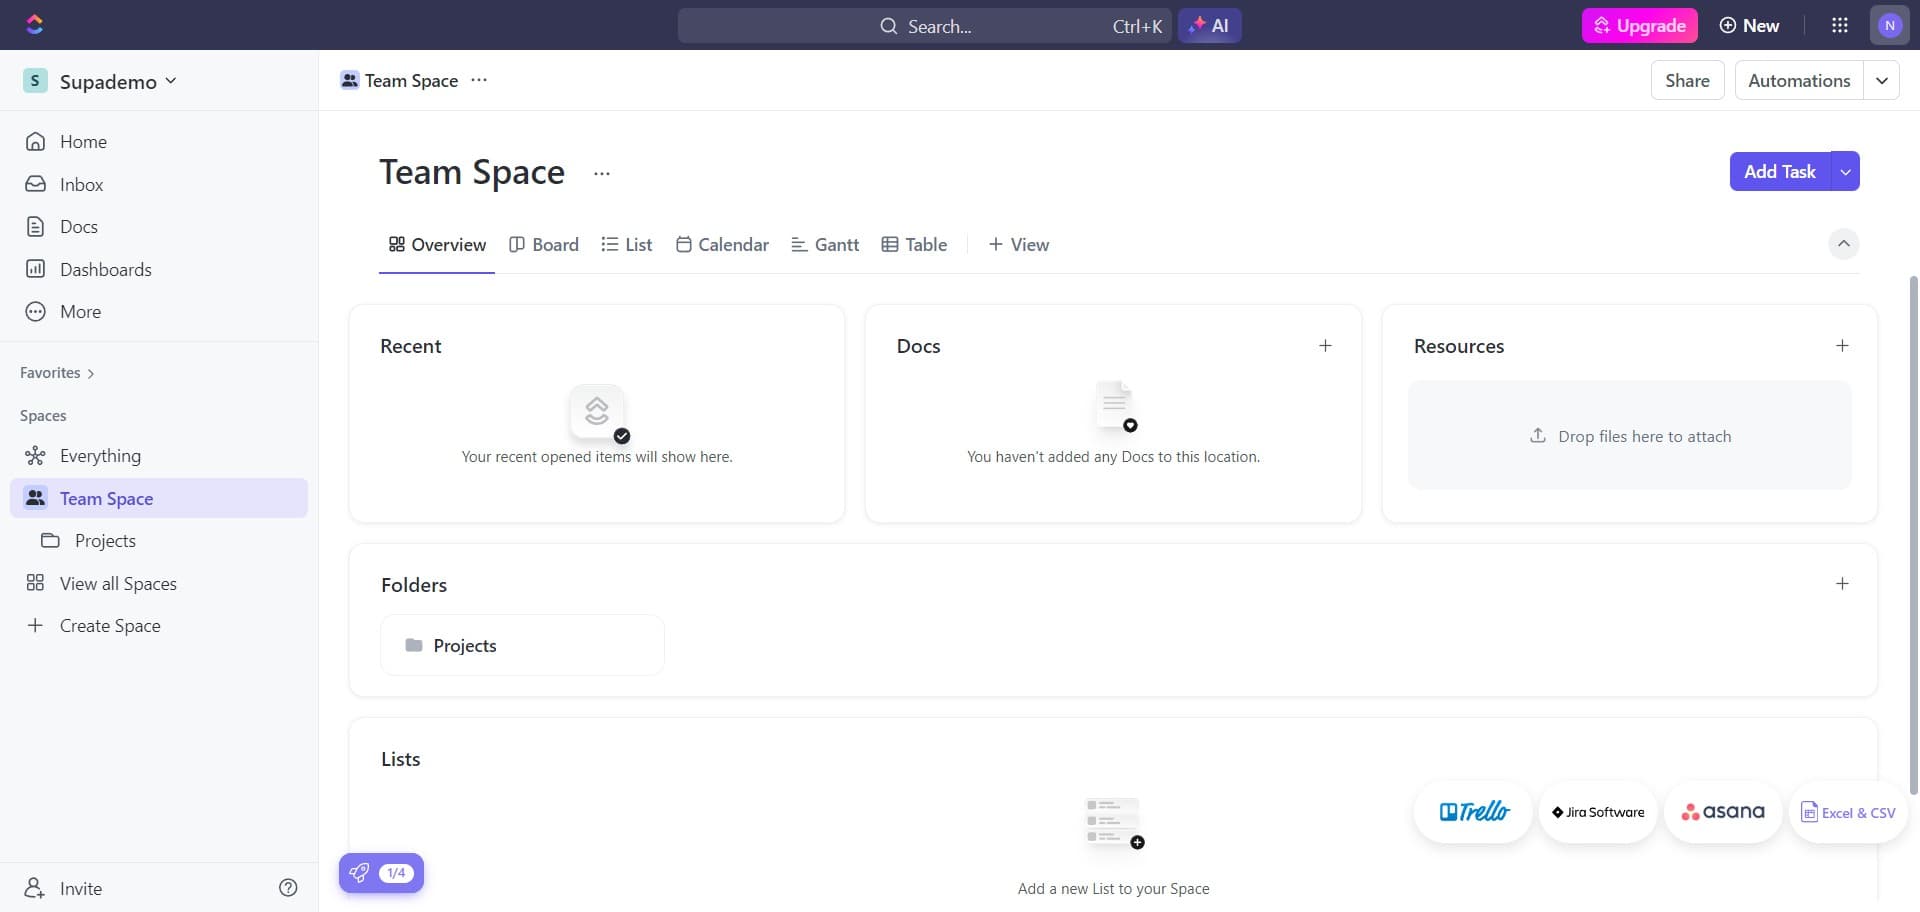Screen dimensions: 1920x912
Task: Collapse the views header with chevron
Action: coord(1843,244)
